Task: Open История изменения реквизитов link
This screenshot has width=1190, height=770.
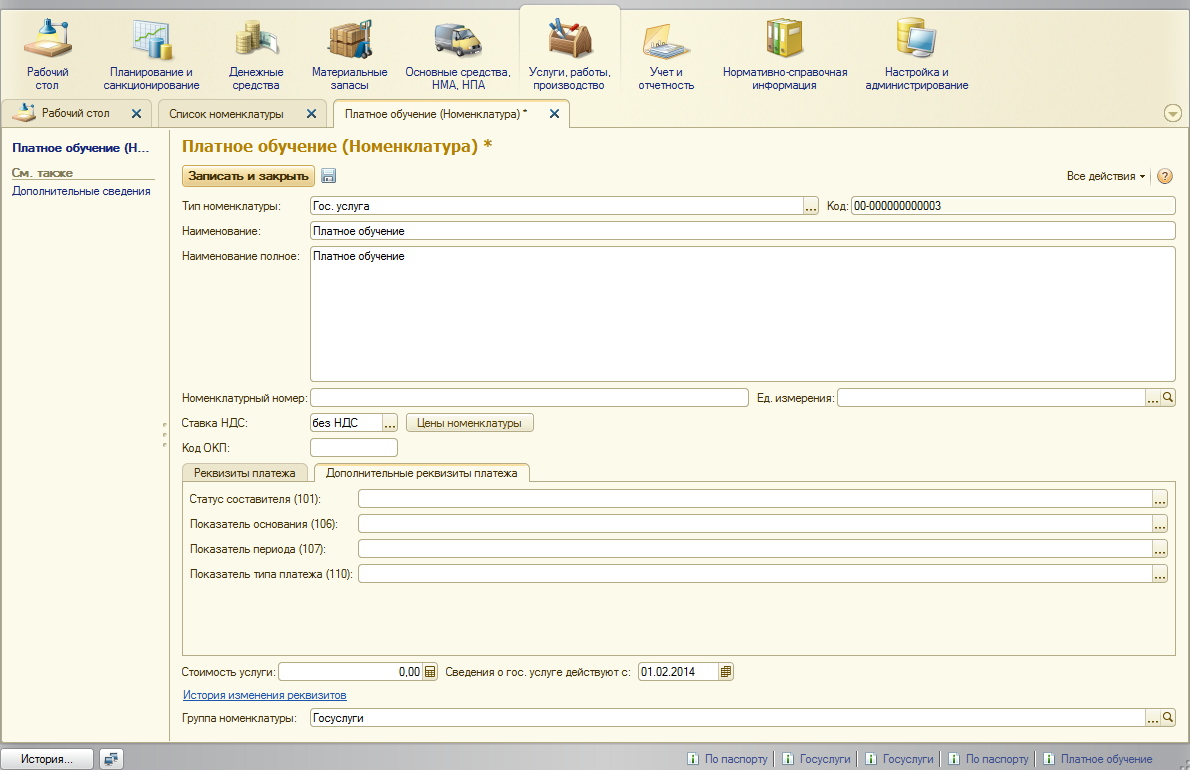Action: [264, 695]
